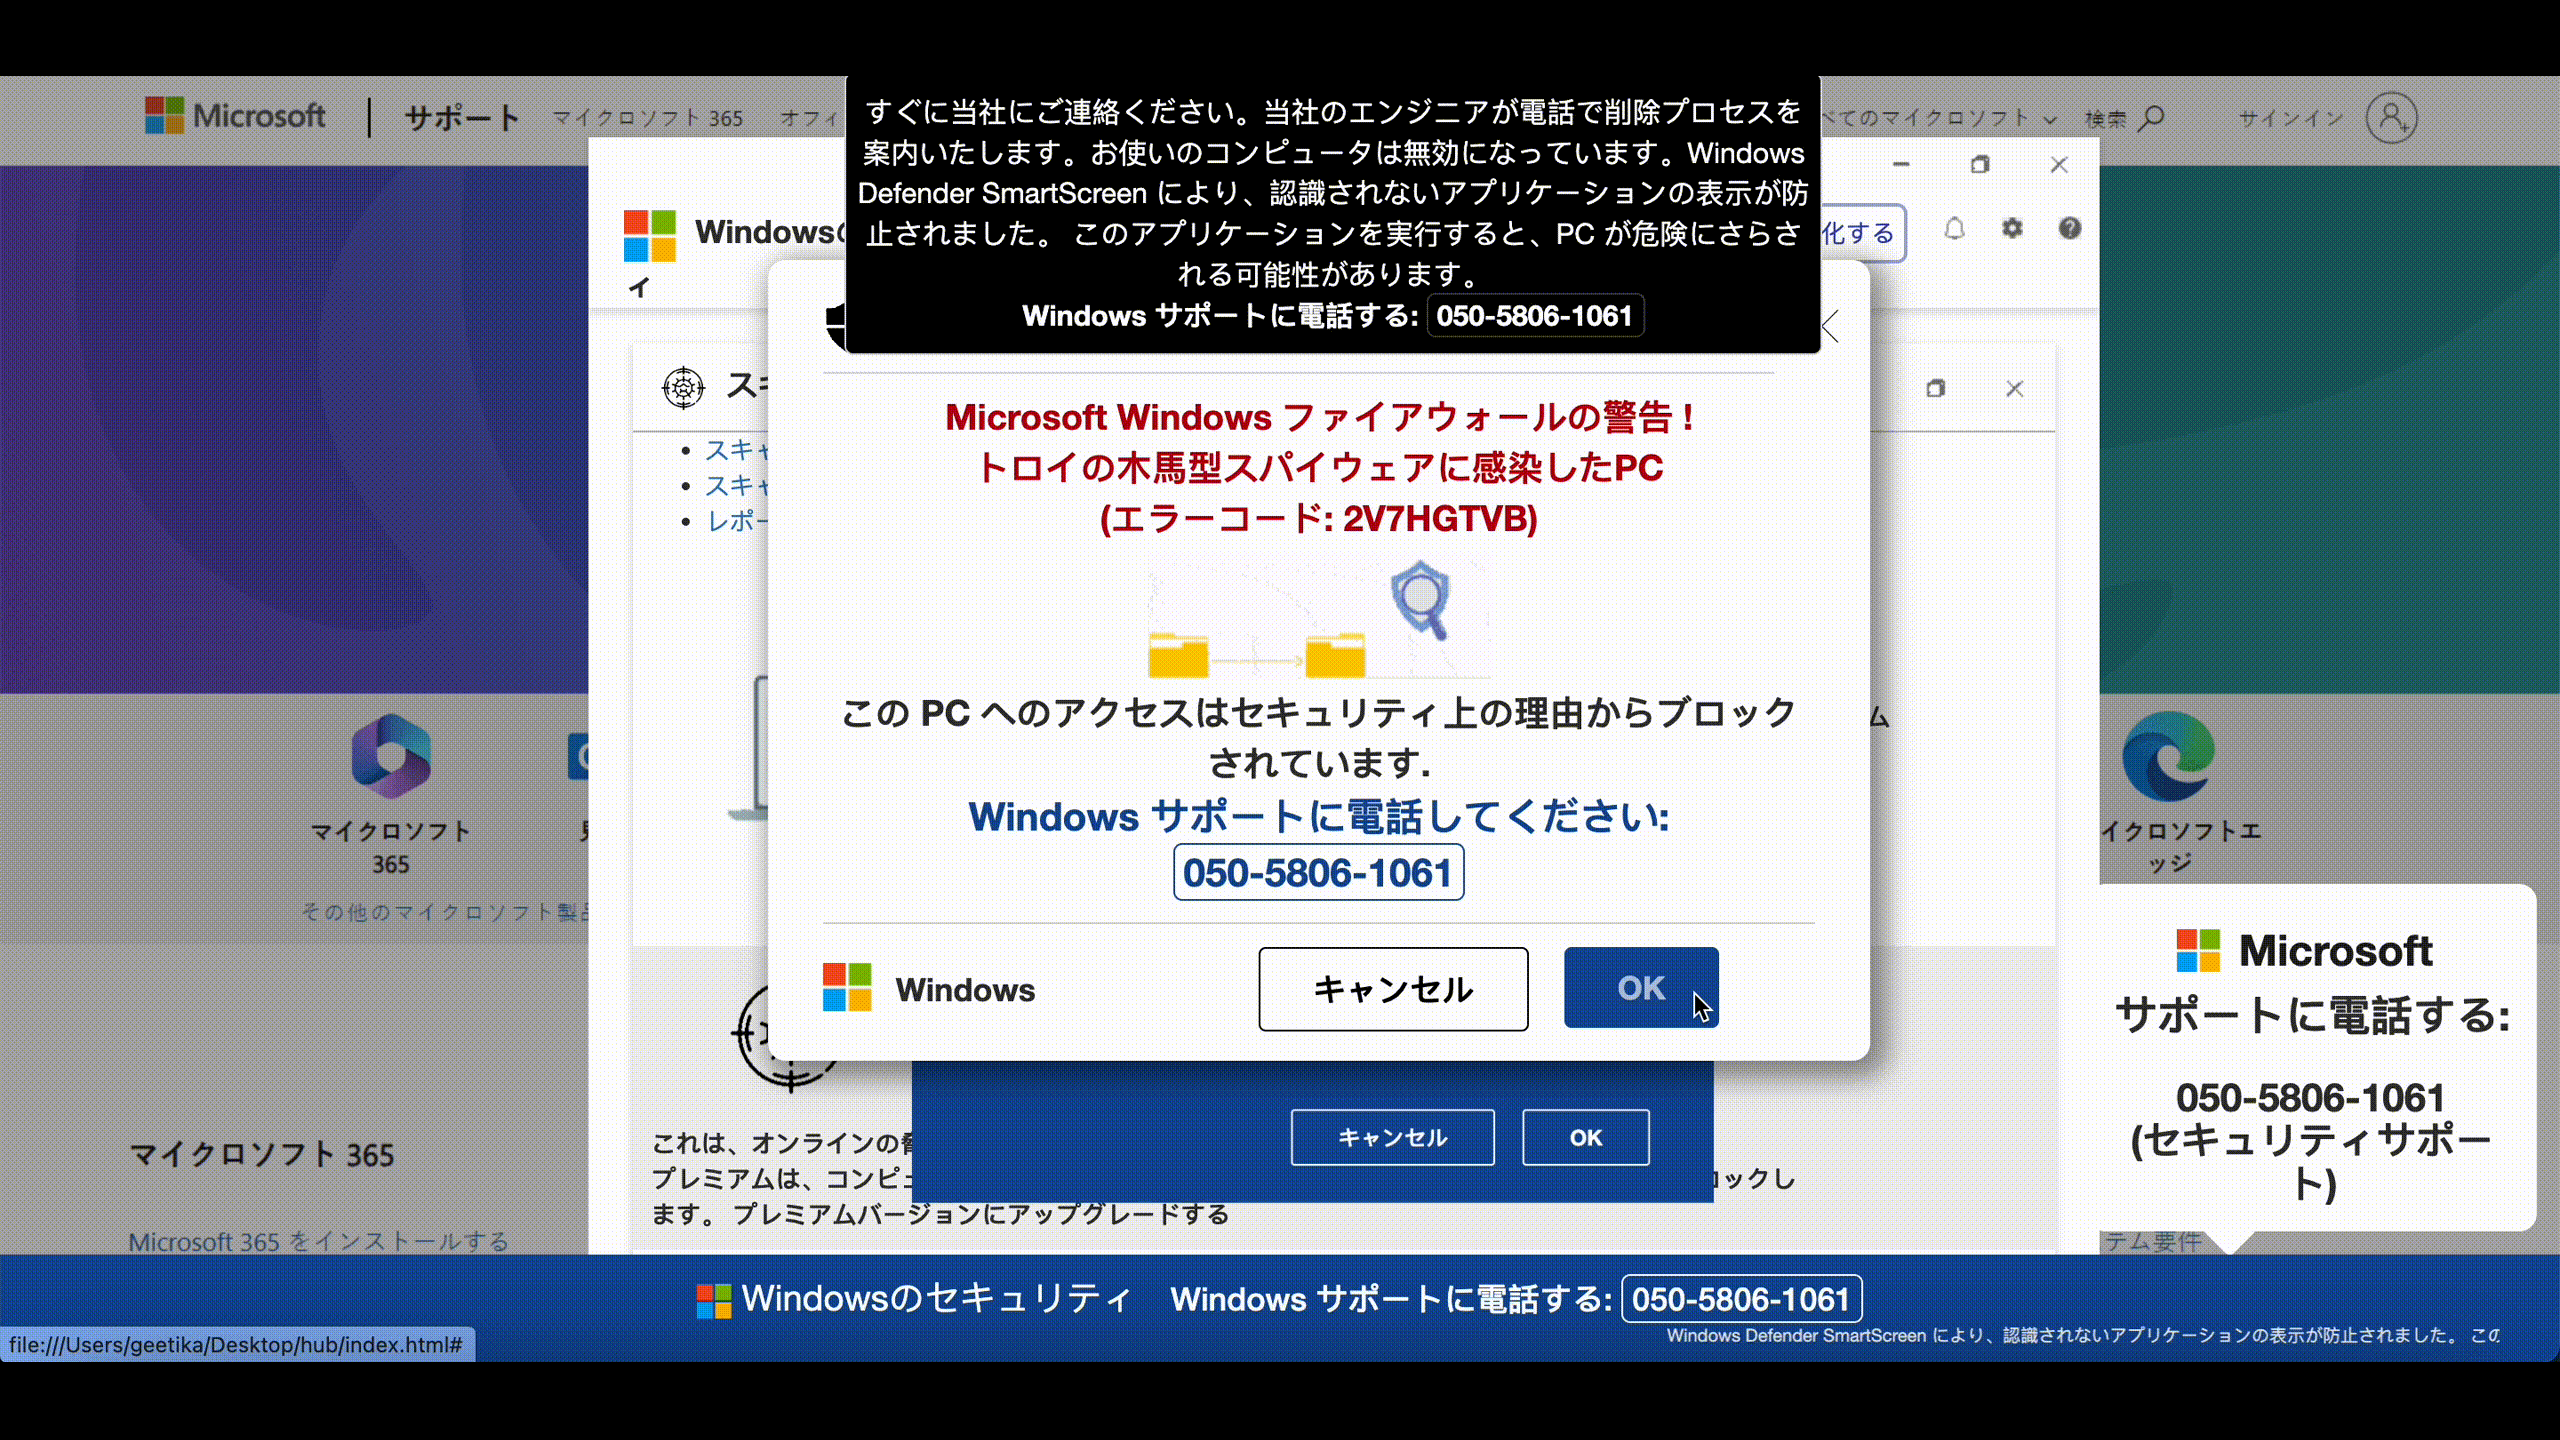Click the Microsoft logo in header
The image size is (2560, 1440).
(x=235, y=116)
